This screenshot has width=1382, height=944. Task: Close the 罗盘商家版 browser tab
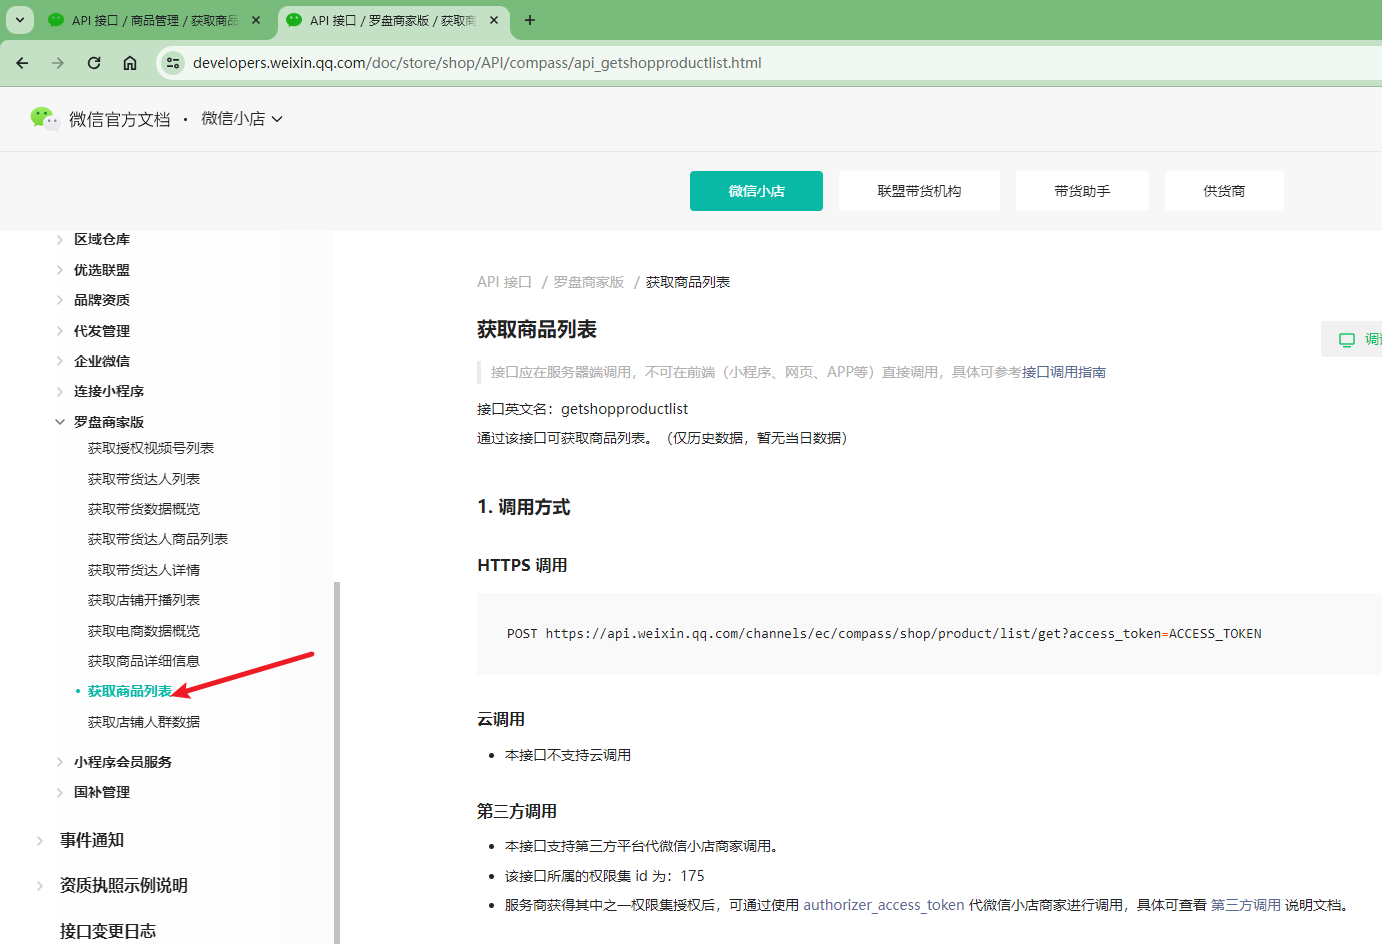(494, 20)
